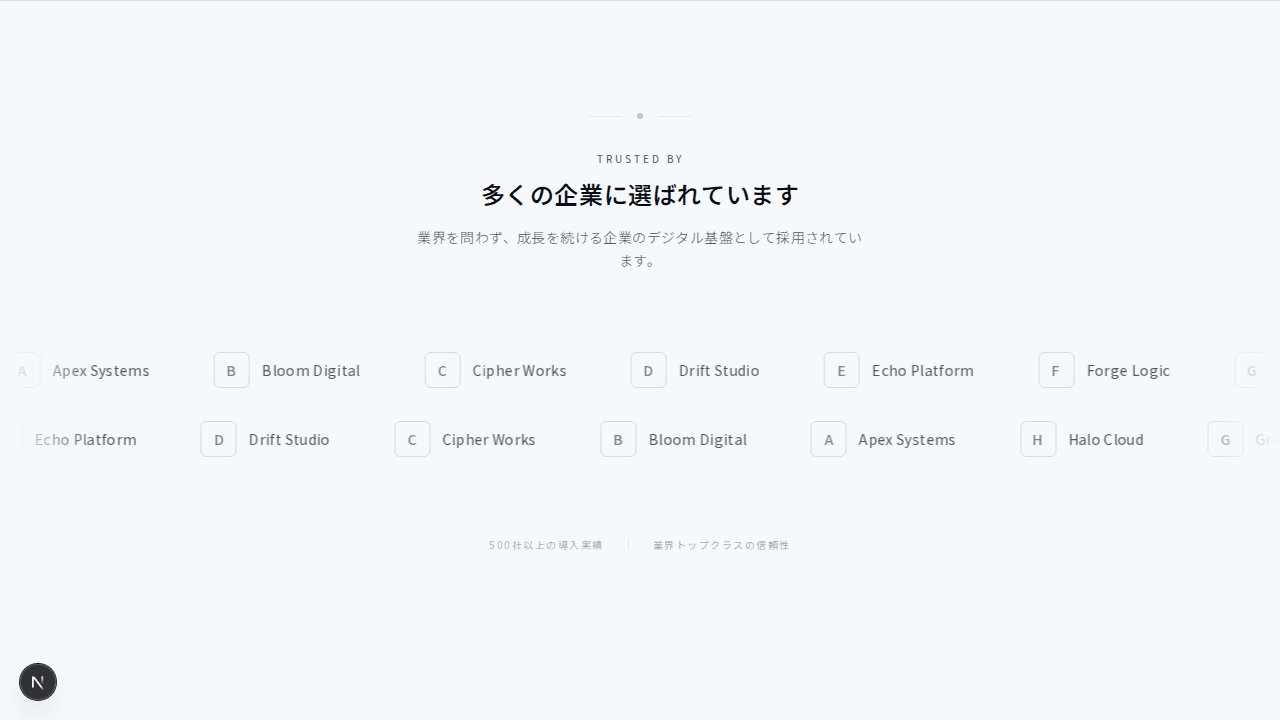This screenshot has width=1280, height=720.
Task: Click the heading 多くの企業に選ばれています
Action: pos(640,195)
